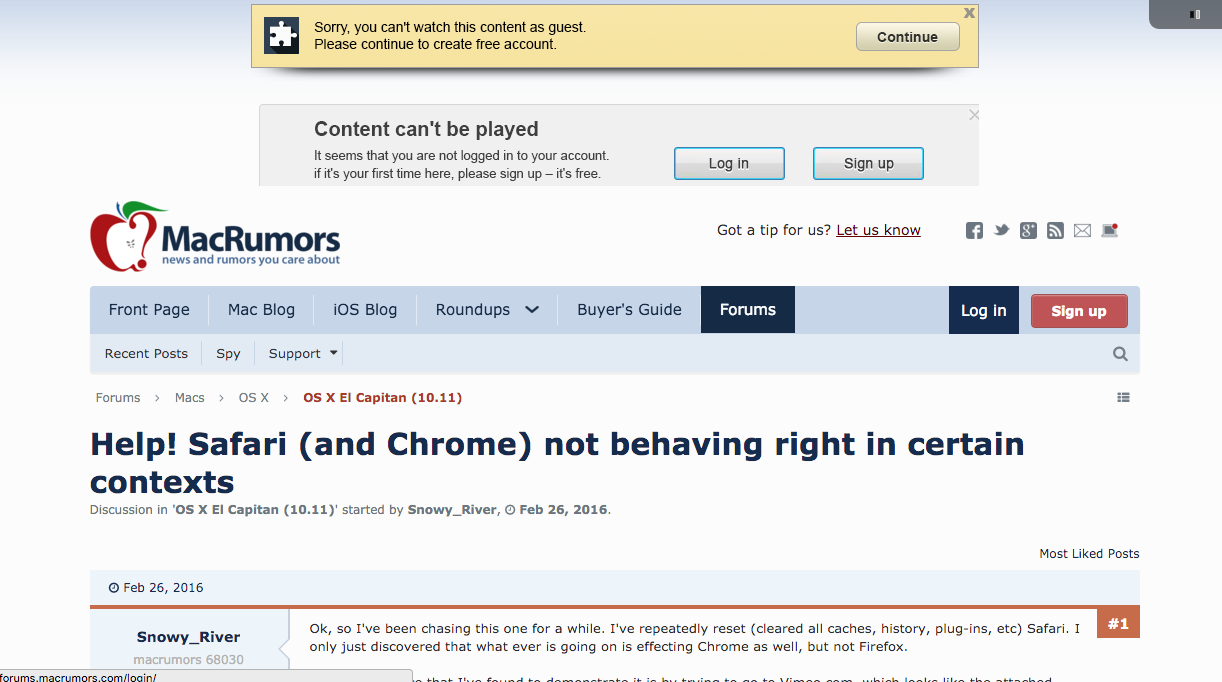Expand the Support dropdown arrow

pos(334,353)
